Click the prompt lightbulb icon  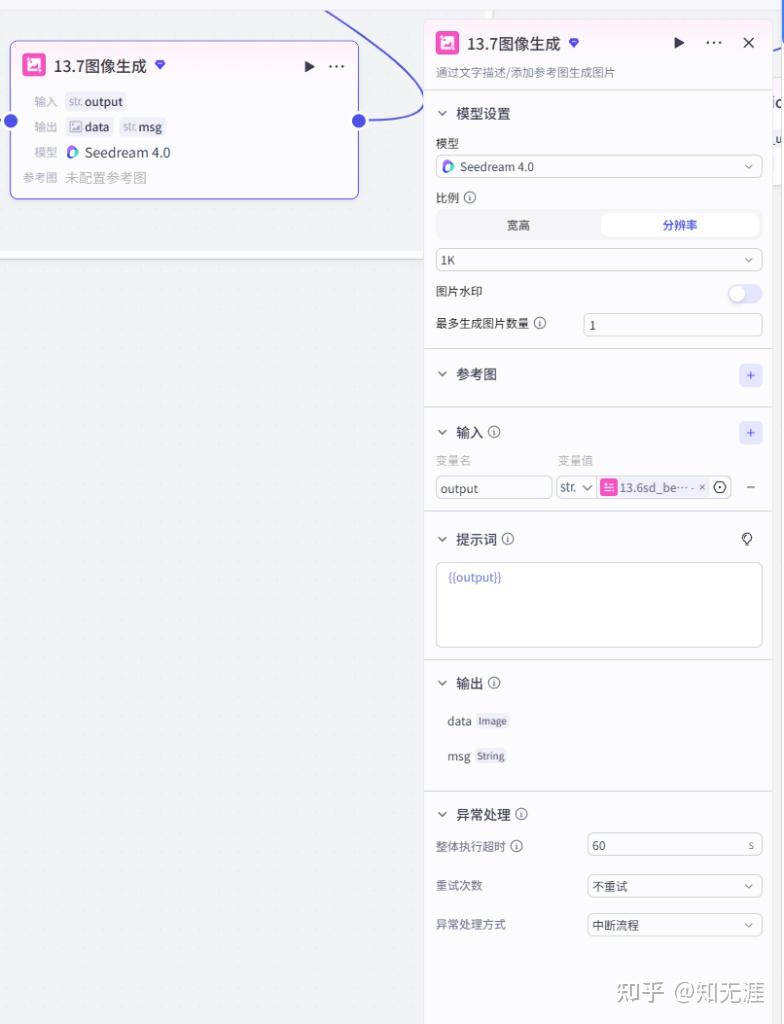pyautogui.click(x=747, y=539)
